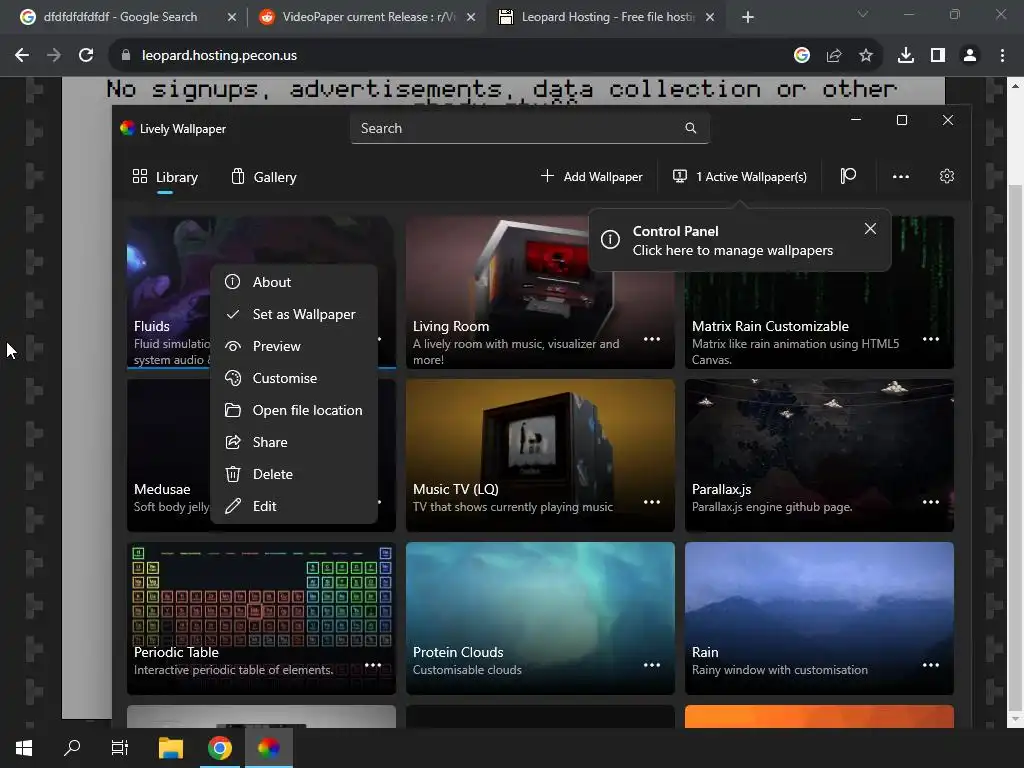Screen dimensions: 1024x768
Task: Choose Set as Wallpaper in context menu
Action: tap(294, 314)
